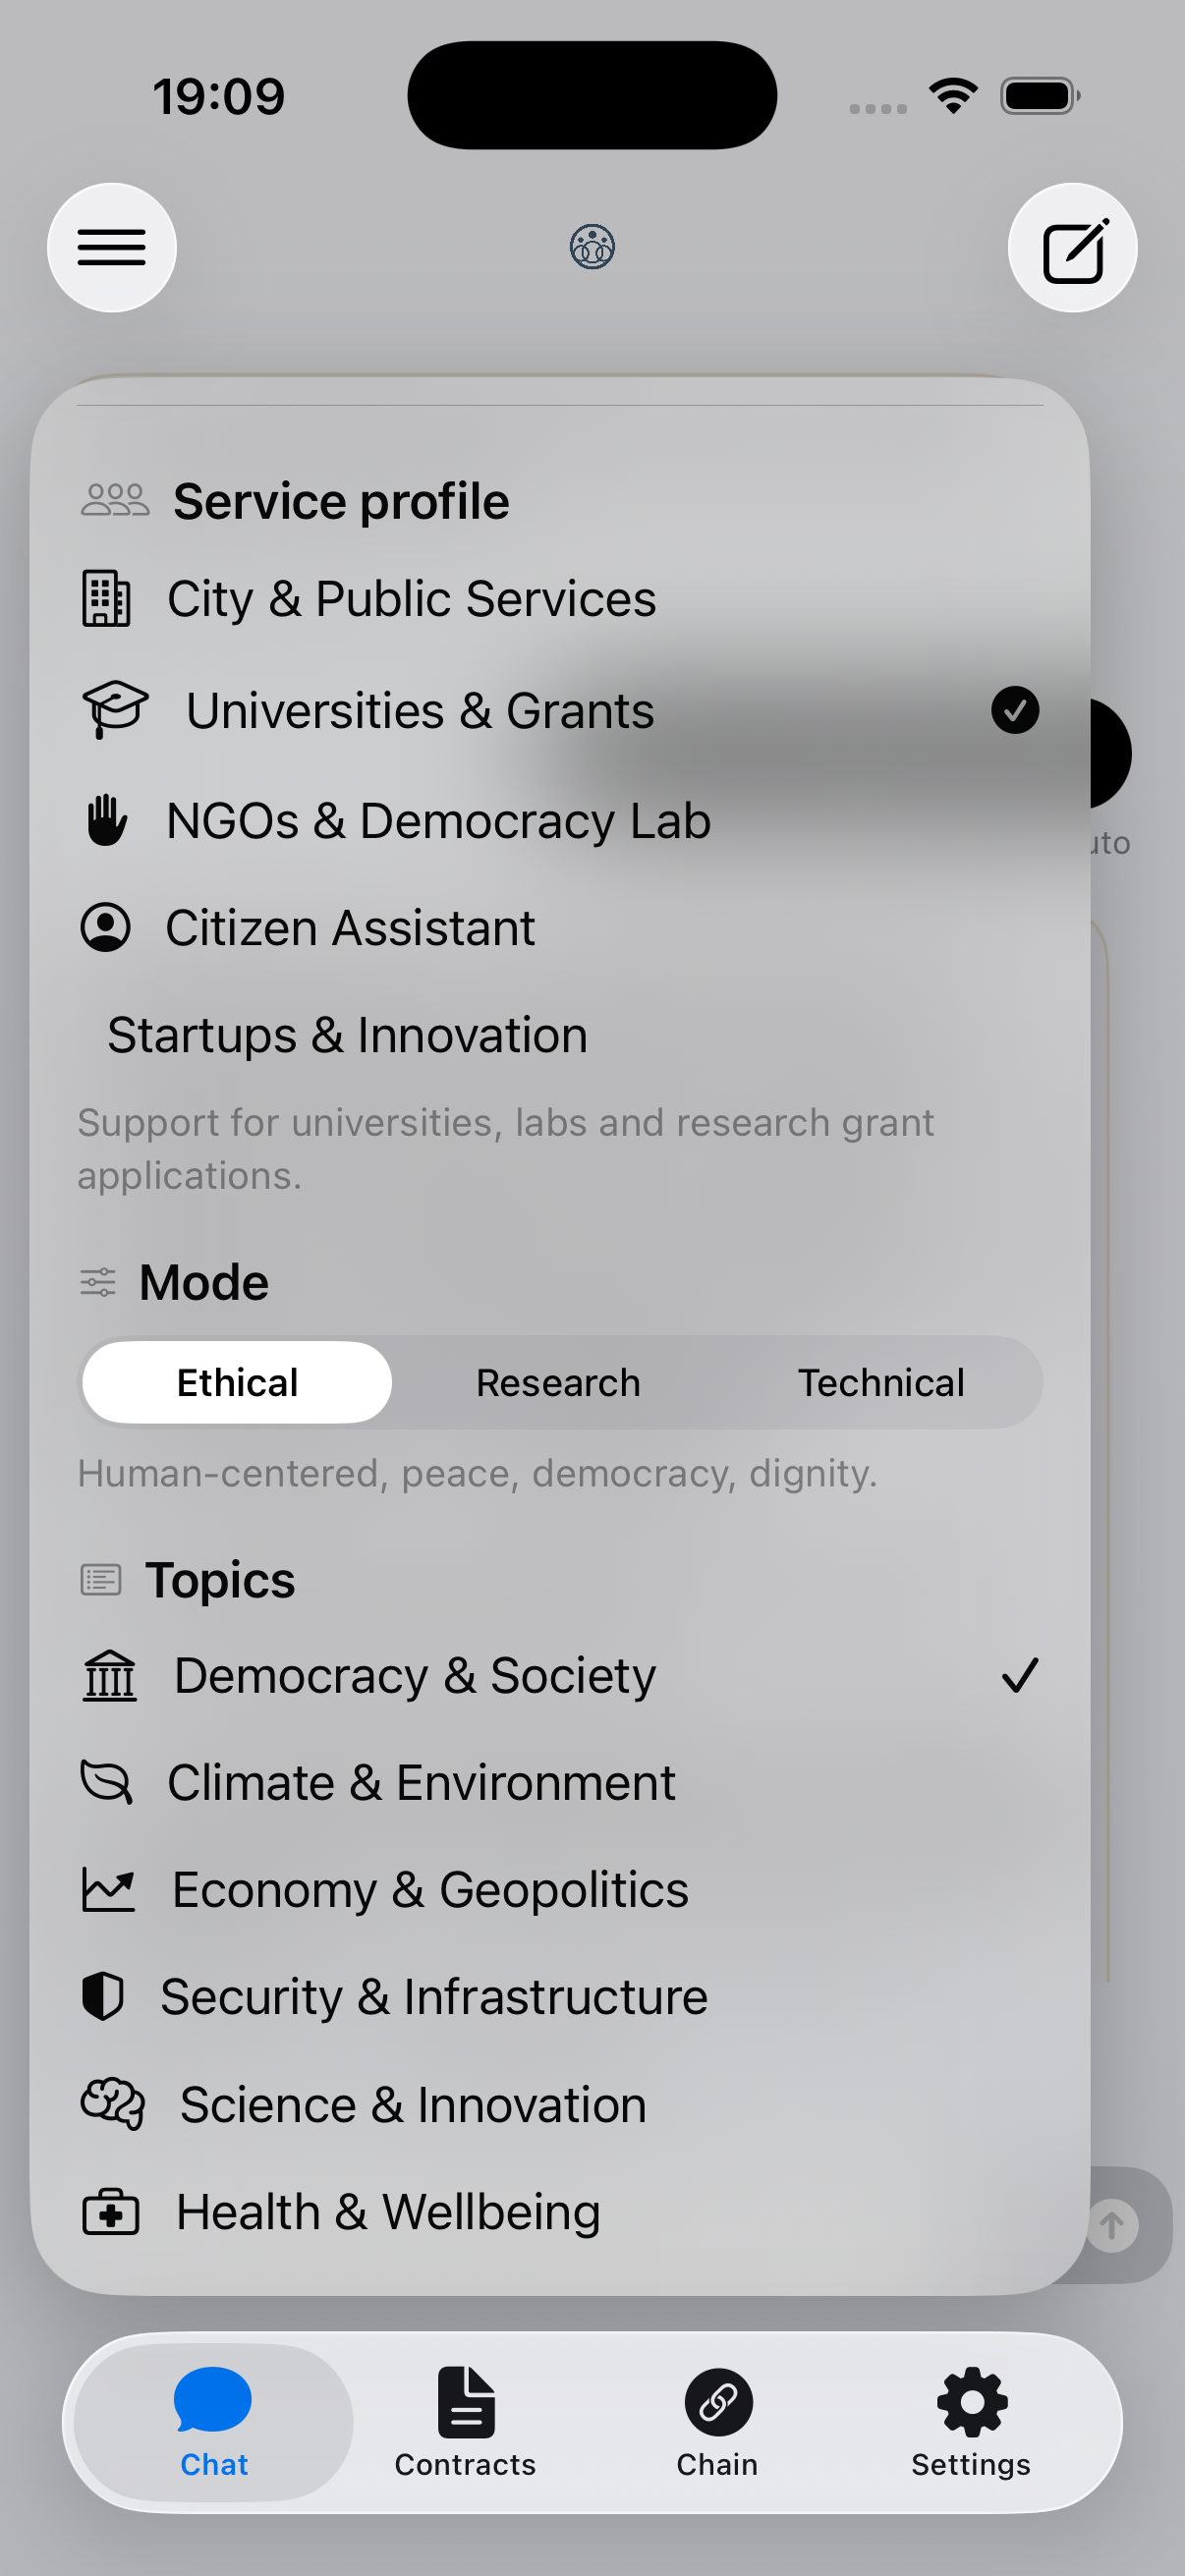The width and height of the screenshot is (1185, 2576).
Task: Click the leaf Climate & Environment icon
Action: (x=106, y=1783)
